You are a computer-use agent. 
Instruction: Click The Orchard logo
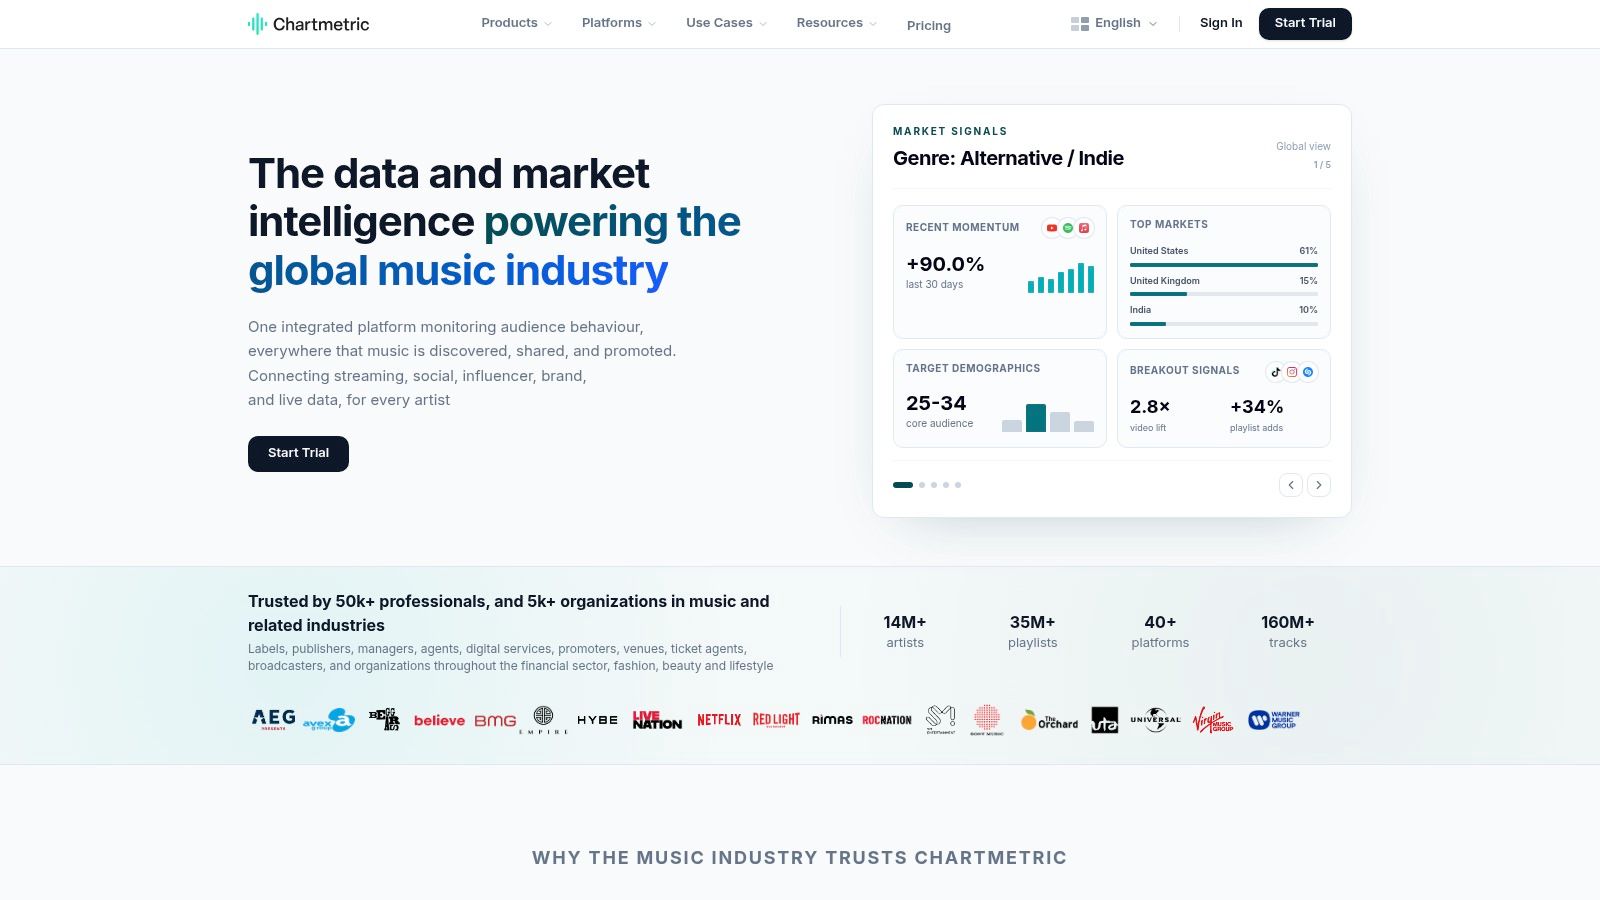pyautogui.click(x=1049, y=720)
